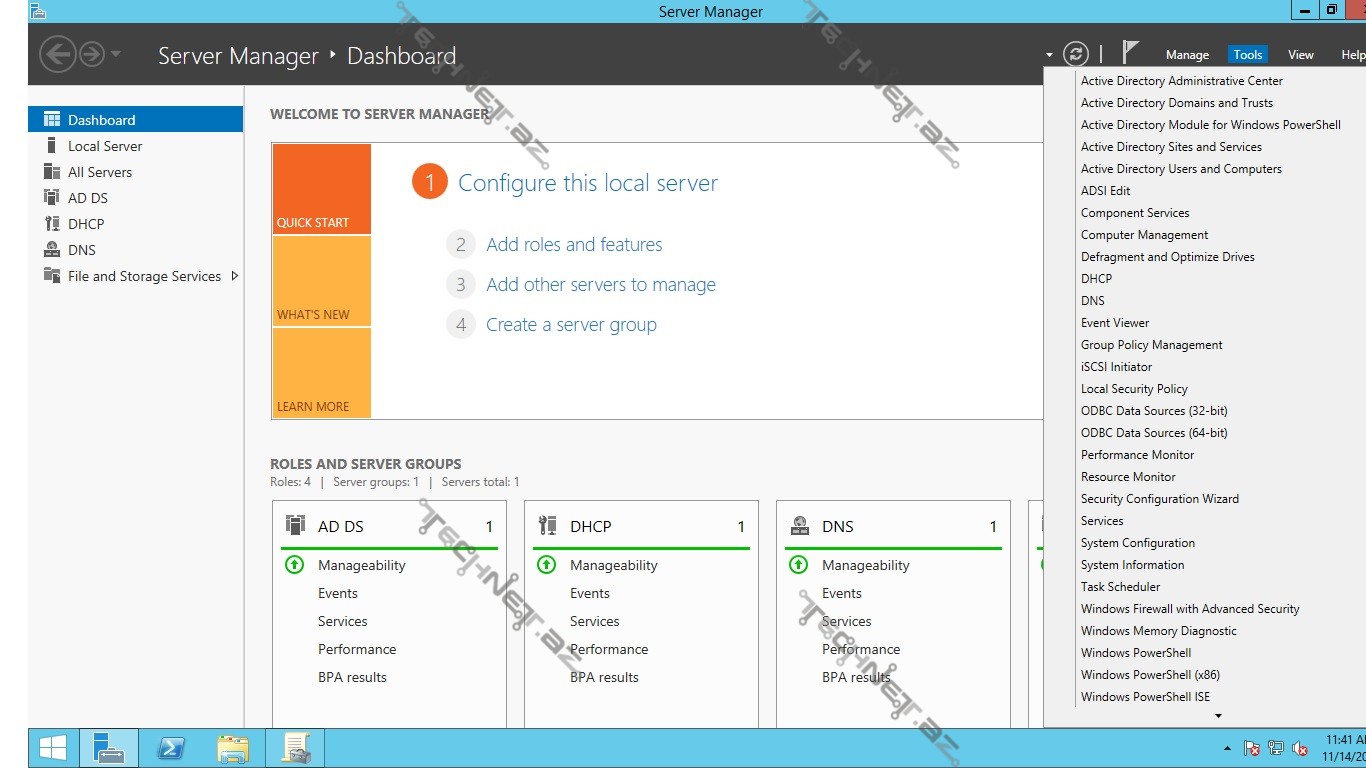This screenshot has height=768, width=1366.
Task: Click the AD DS icon in sidebar
Action: click(52, 198)
